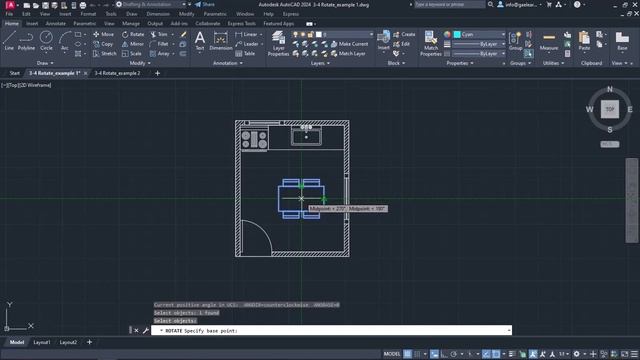Open Layer Properties manager
The height and width of the screenshot is (360, 640).
coord(278,43)
